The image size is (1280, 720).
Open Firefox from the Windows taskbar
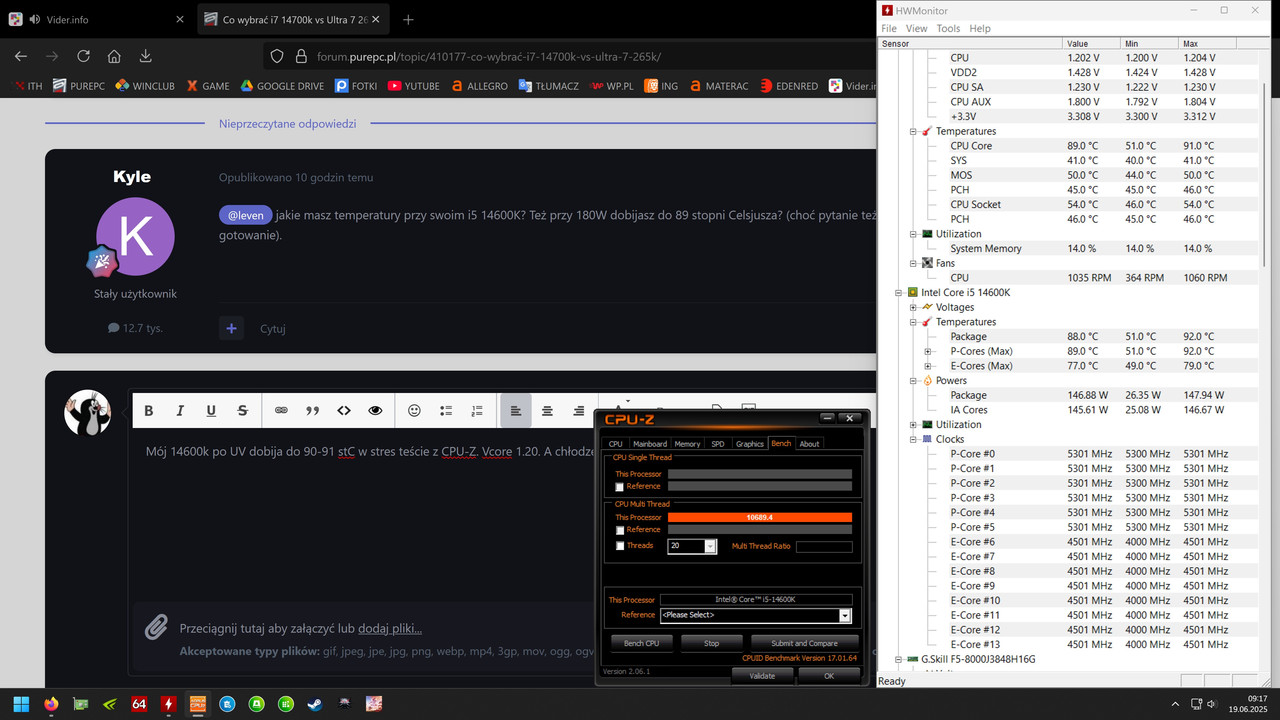point(51,704)
